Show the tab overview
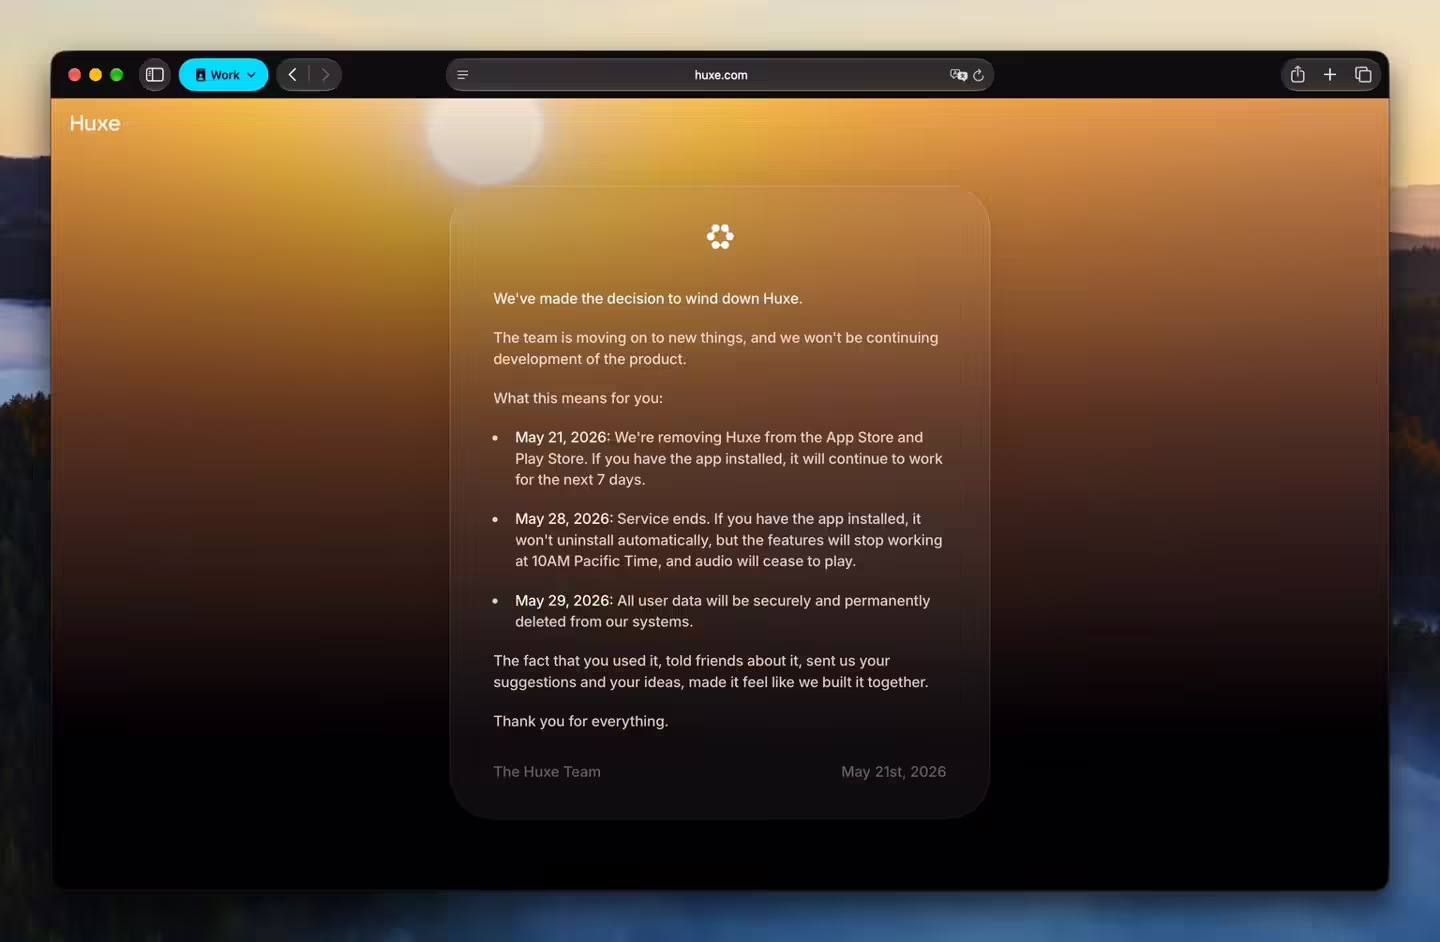This screenshot has height=942, width=1440. pos(1363,75)
